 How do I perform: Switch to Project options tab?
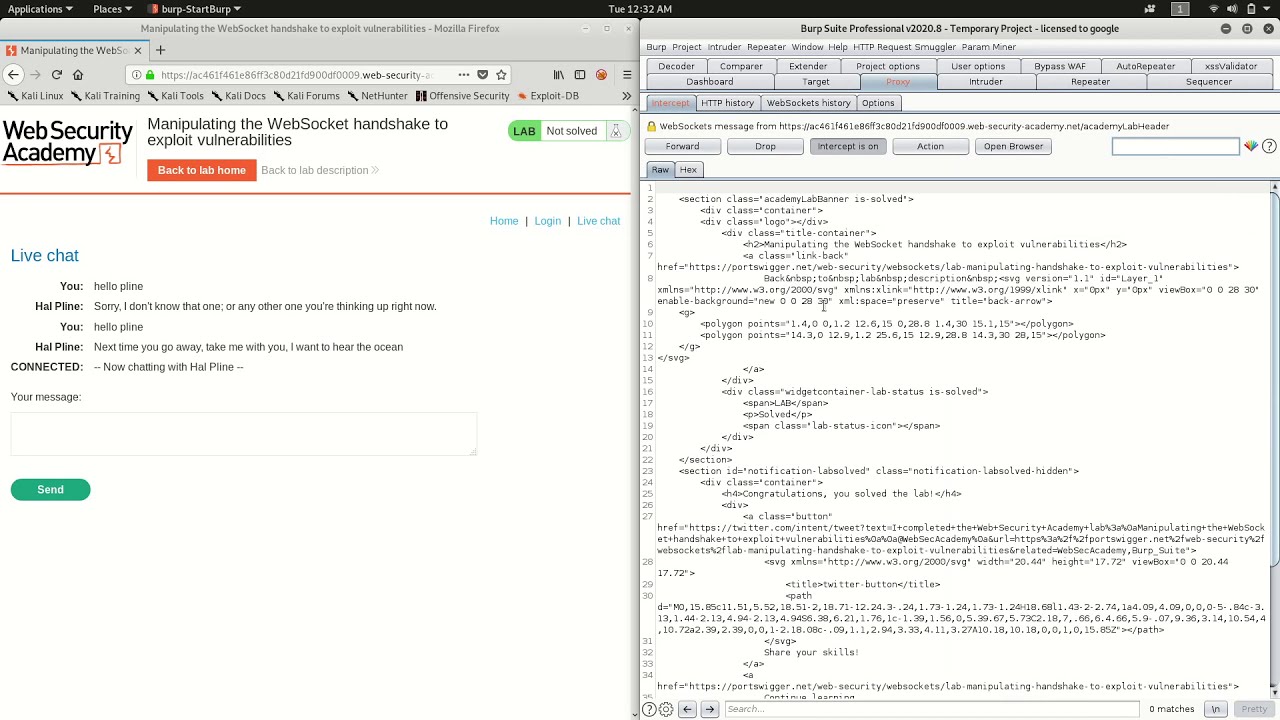click(x=888, y=66)
